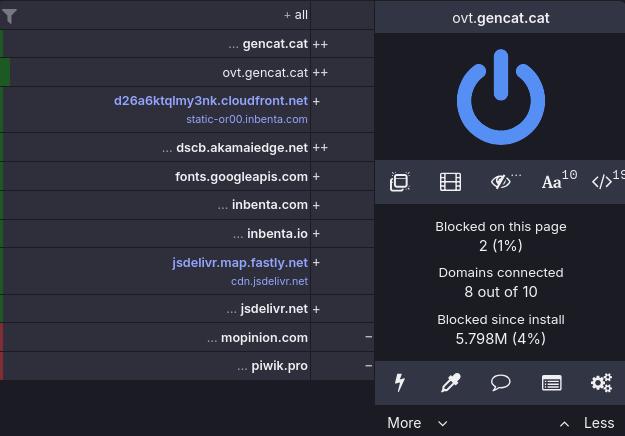Image resolution: width=625 pixels, height=436 pixels.
Task: Click the + counter beside fonts.googleapis.com
Action: tap(316, 177)
